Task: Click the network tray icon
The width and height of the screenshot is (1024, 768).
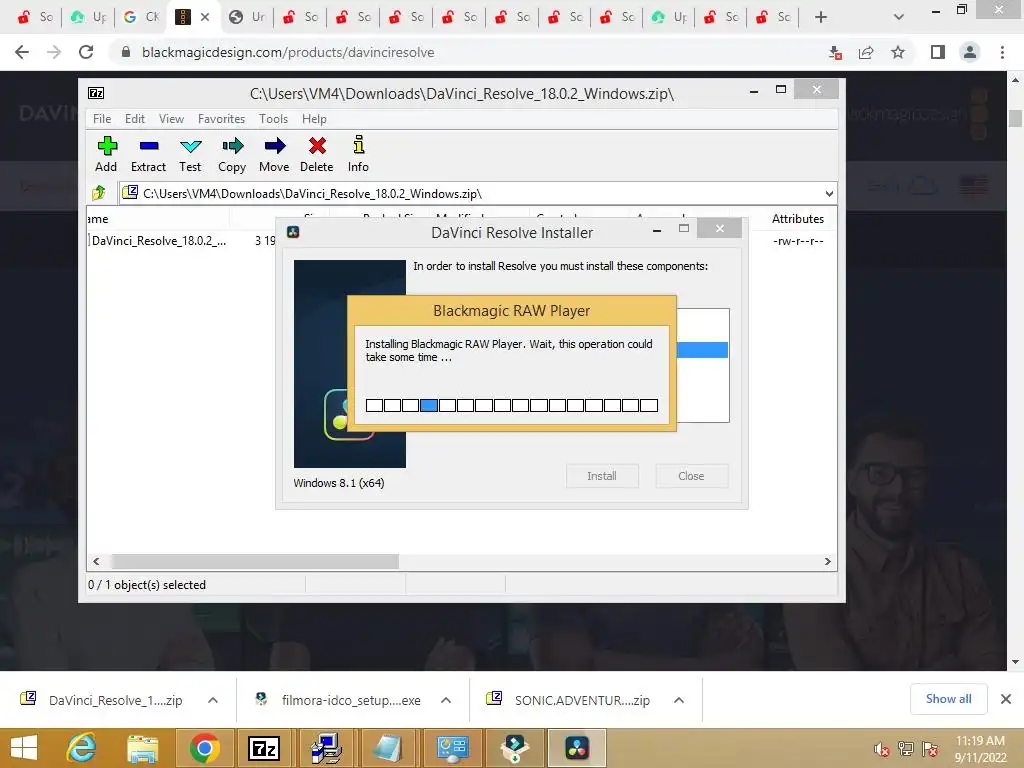Action: (906, 749)
